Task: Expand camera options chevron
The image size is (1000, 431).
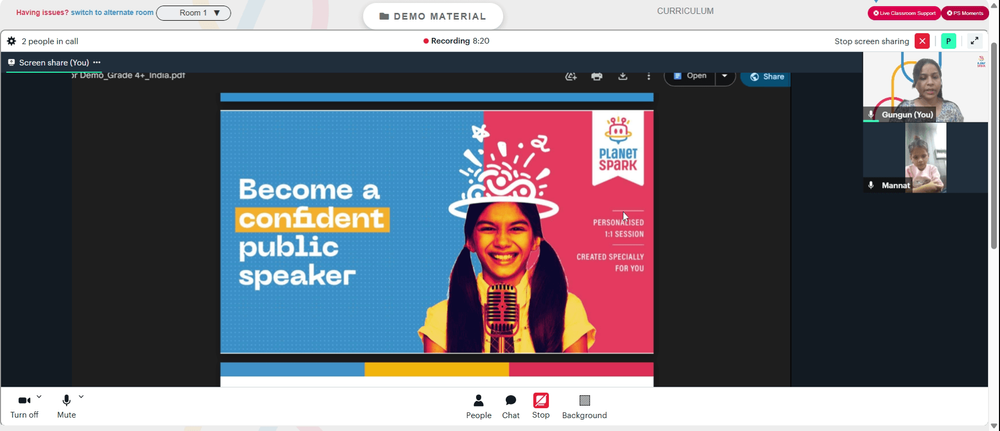Action: pos(39,397)
